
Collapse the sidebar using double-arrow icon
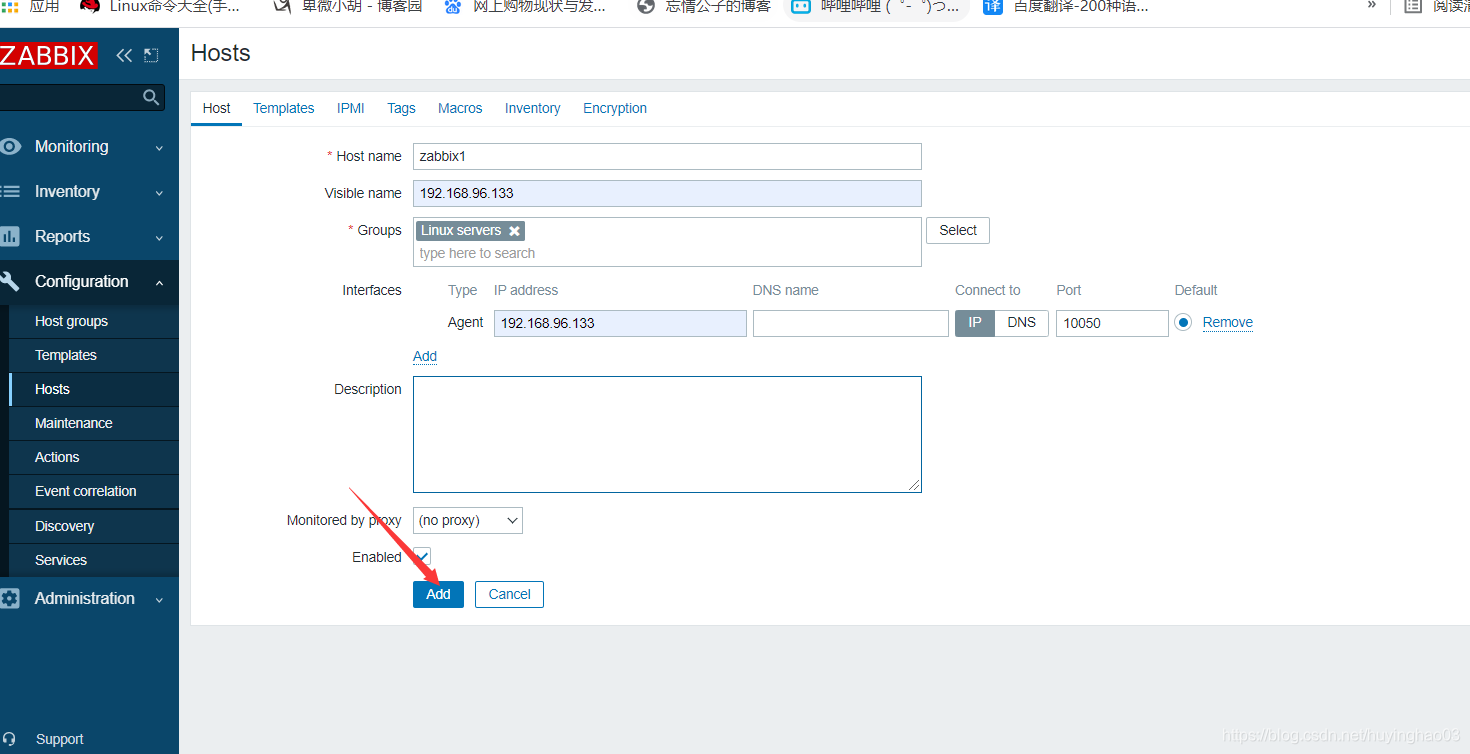pos(124,55)
